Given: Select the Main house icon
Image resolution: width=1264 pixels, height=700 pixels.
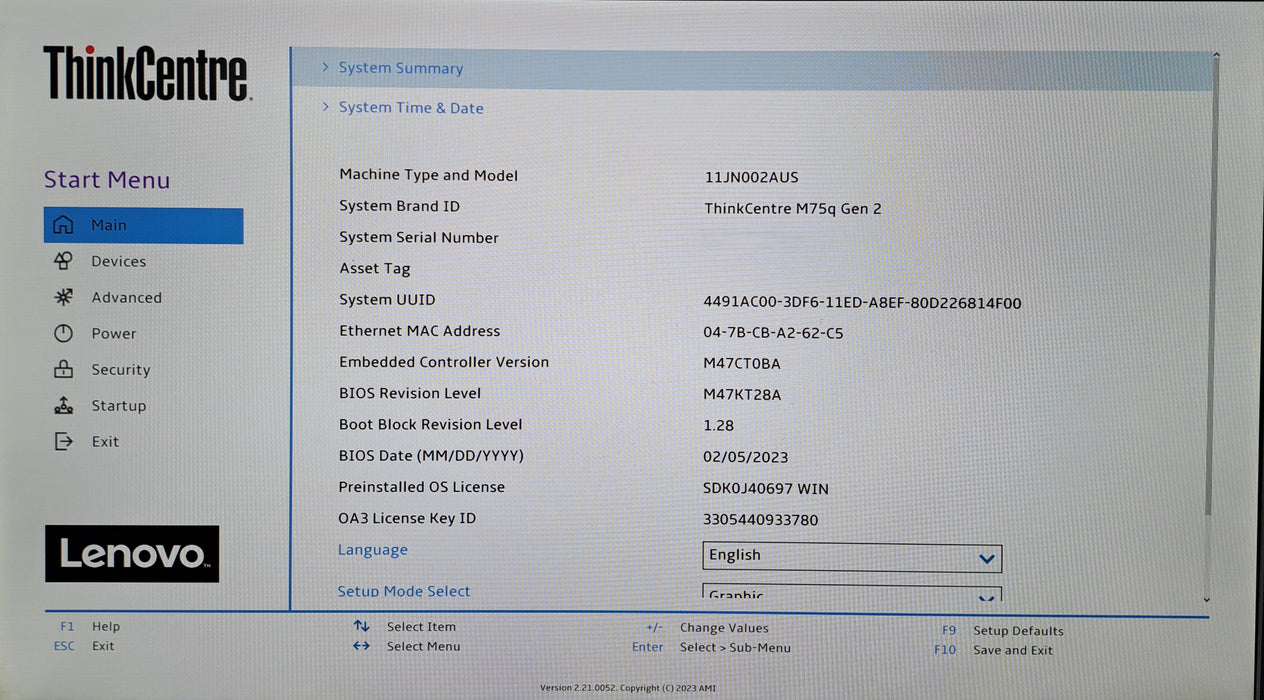Looking at the screenshot, I should (63, 225).
